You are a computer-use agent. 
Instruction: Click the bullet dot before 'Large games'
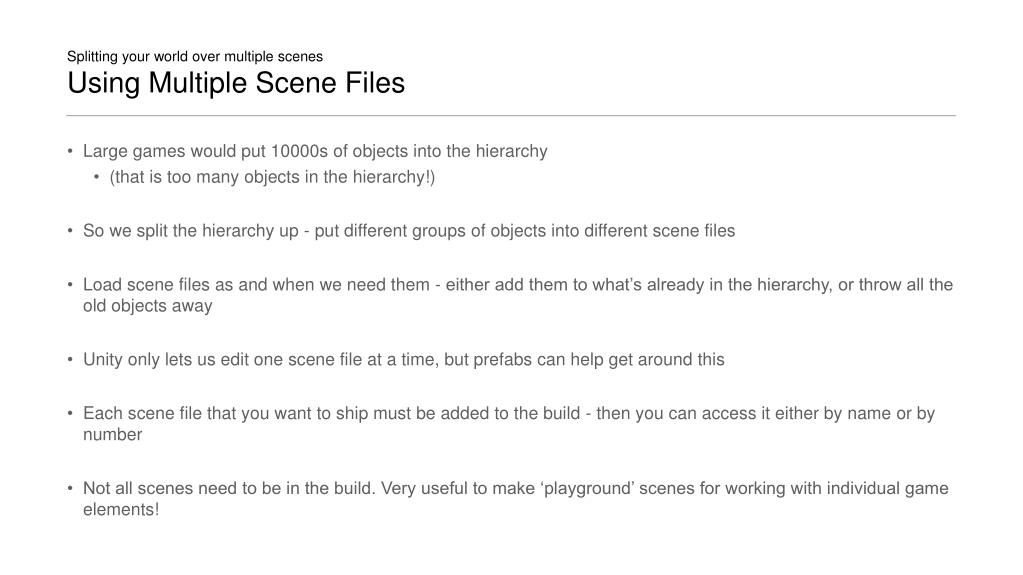coord(70,151)
